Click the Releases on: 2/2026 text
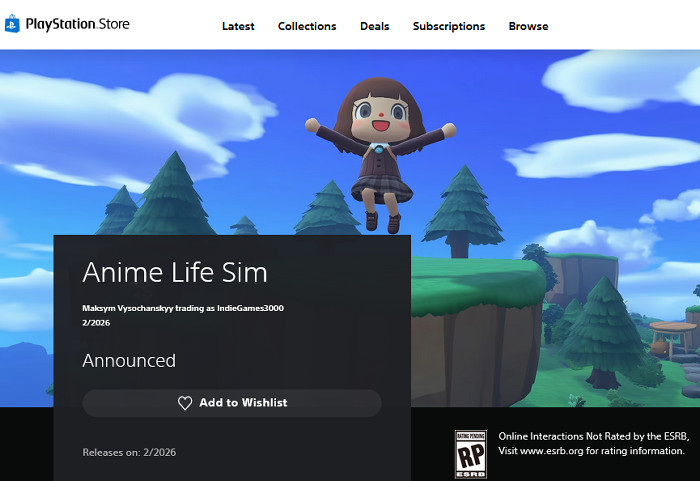This screenshot has width=700, height=481. pyautogui.click(x=129, y=452)
